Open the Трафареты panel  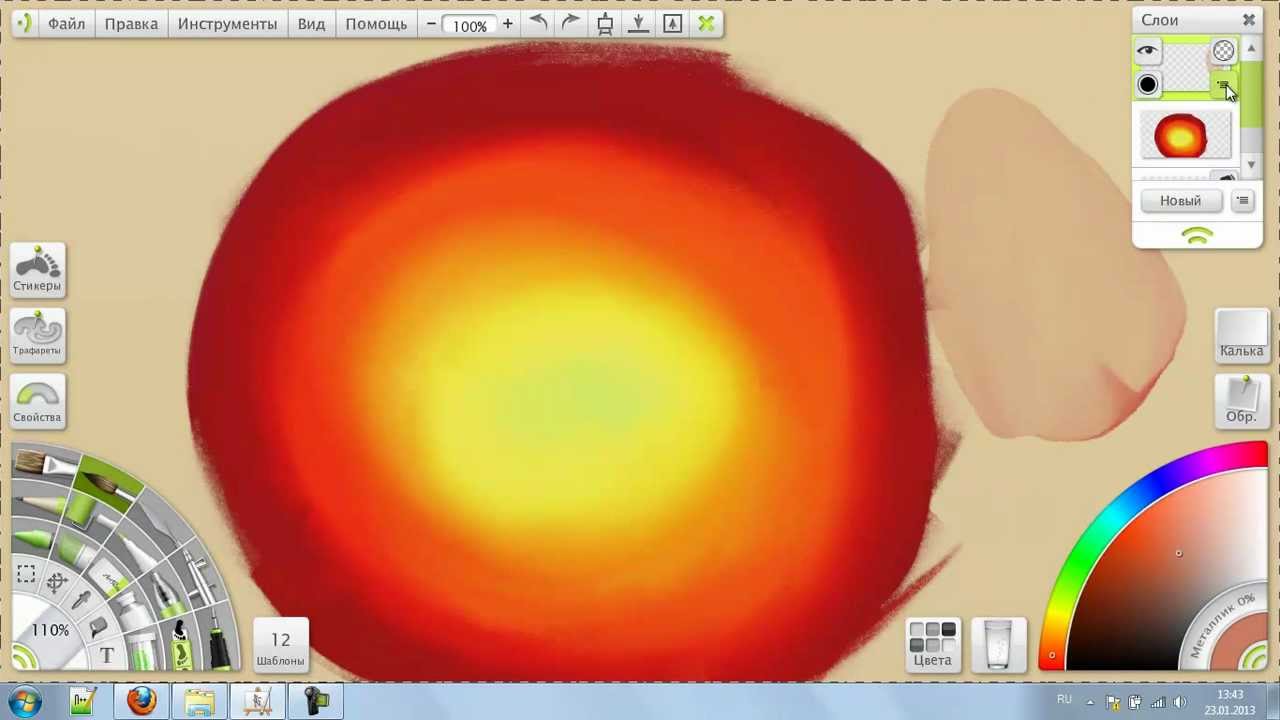pos(38,334)
